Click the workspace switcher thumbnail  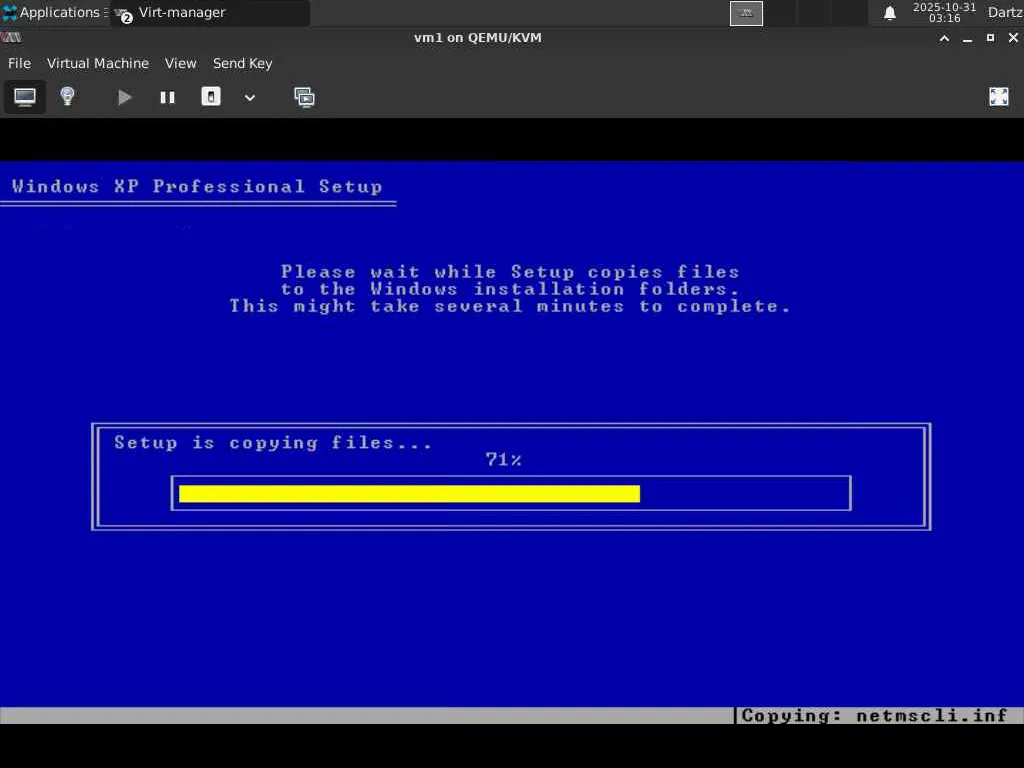click(x=746, y=13)
